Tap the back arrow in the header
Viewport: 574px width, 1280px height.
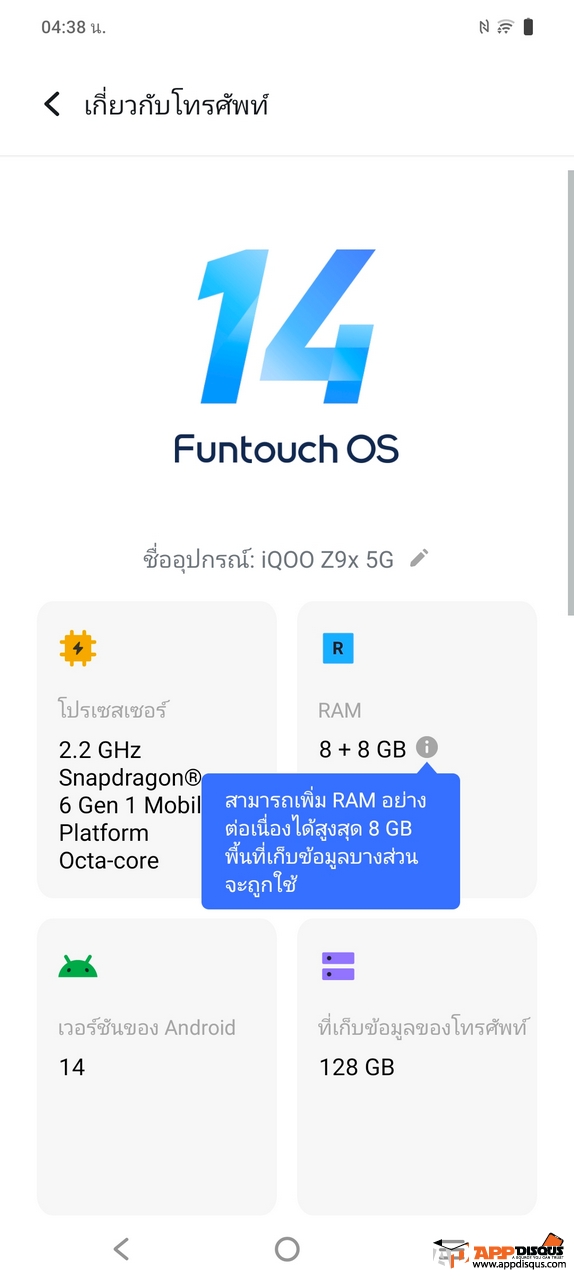pos(52,104)
